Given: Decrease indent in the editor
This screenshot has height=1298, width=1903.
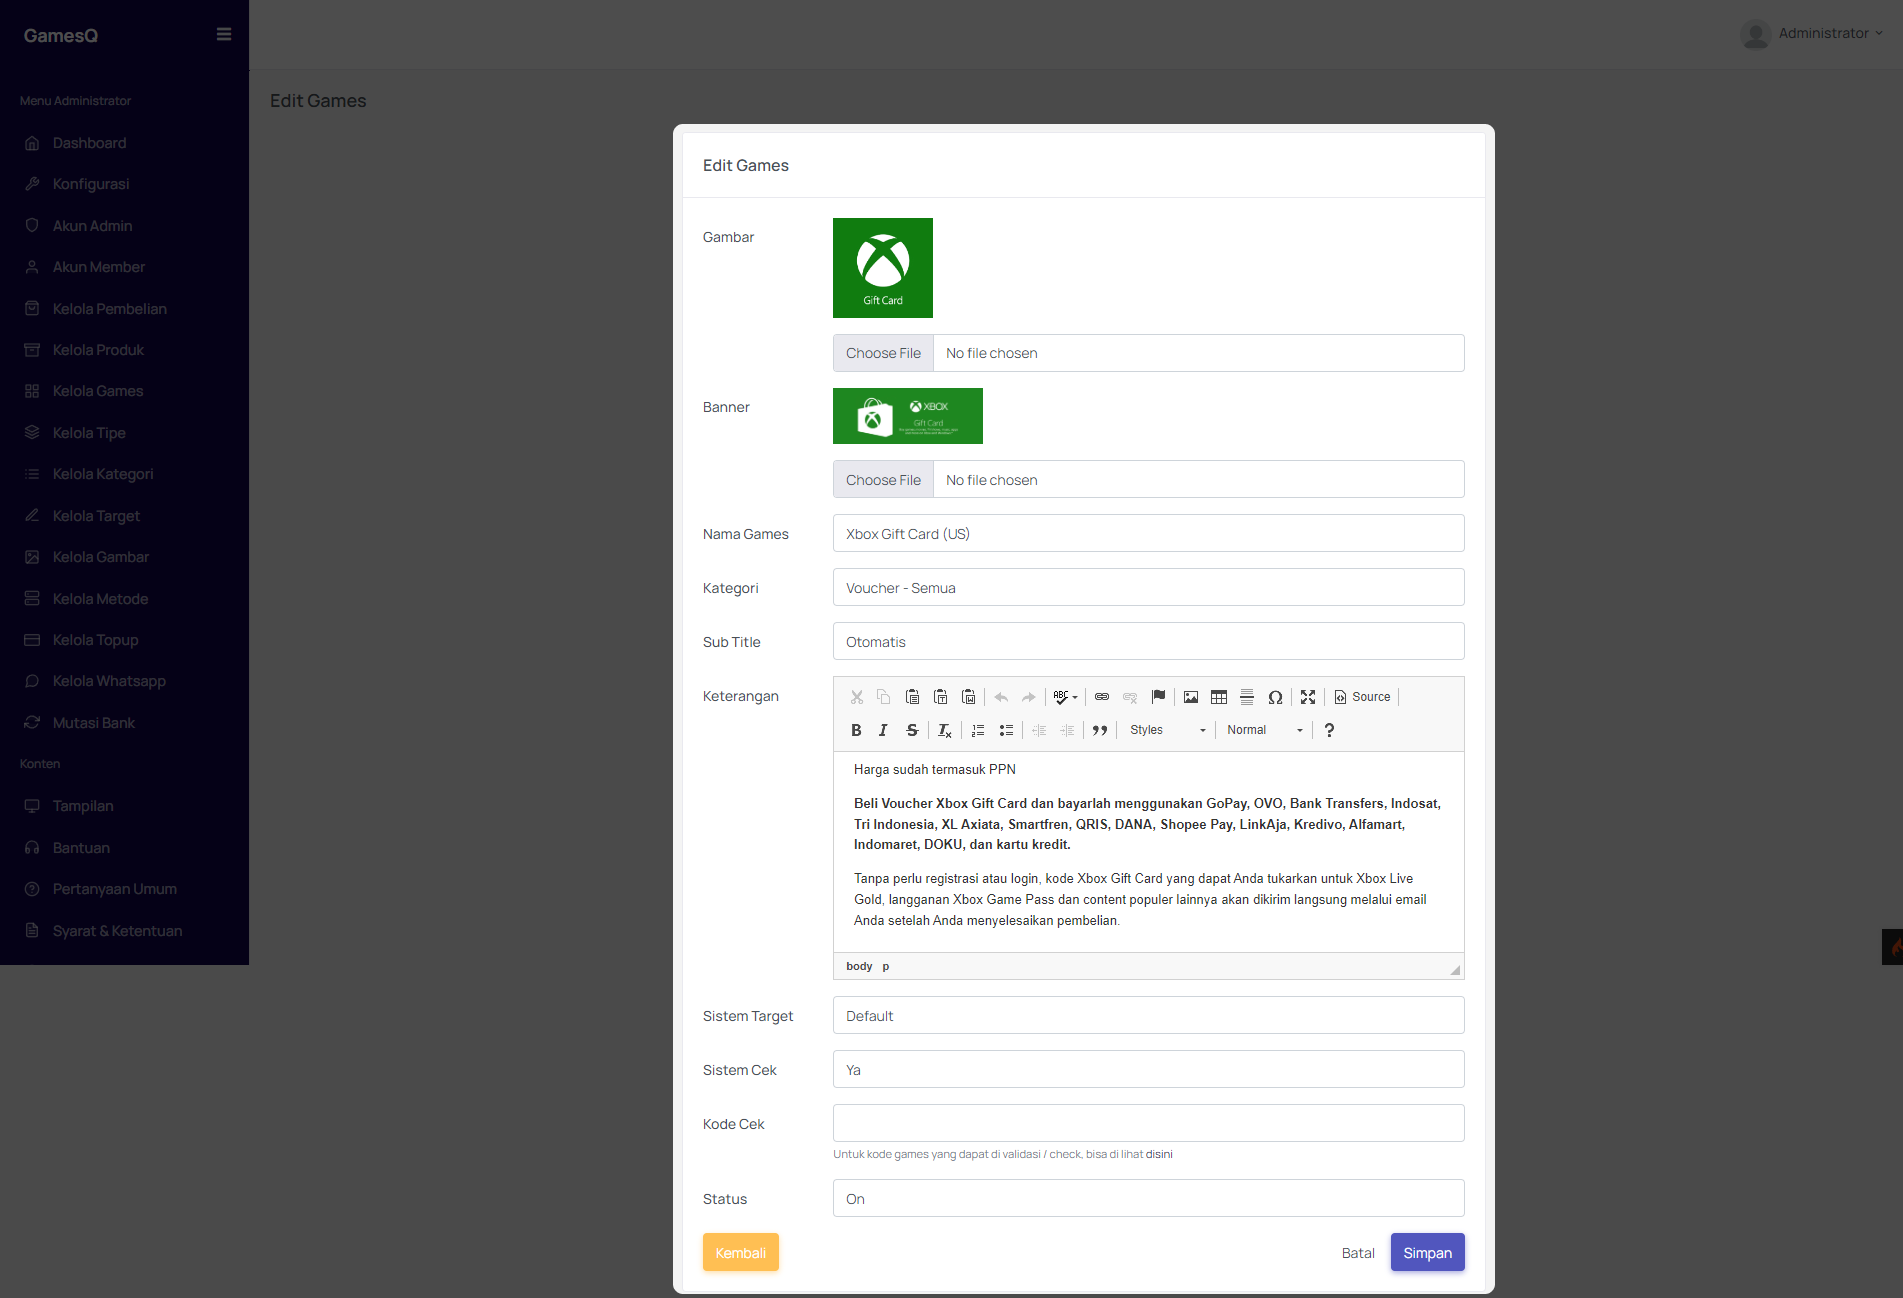Looking at the screenshot, I should click(1039, 730).
